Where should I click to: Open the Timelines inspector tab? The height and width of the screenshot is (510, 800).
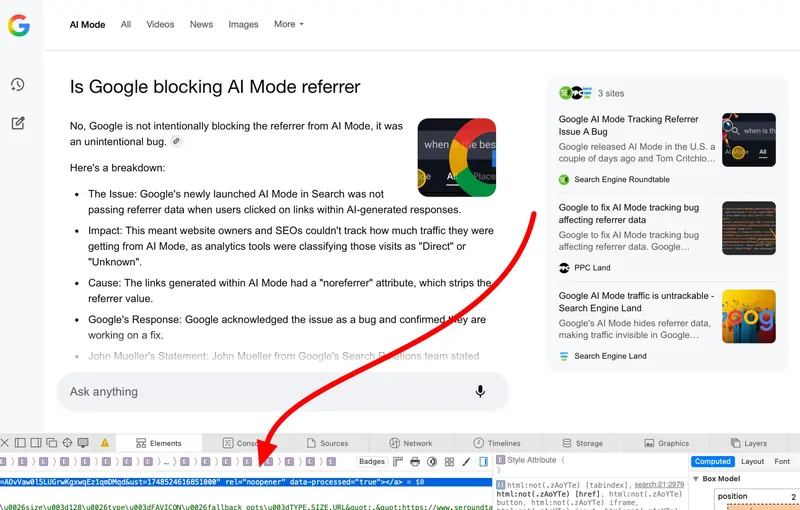[497, 443]
